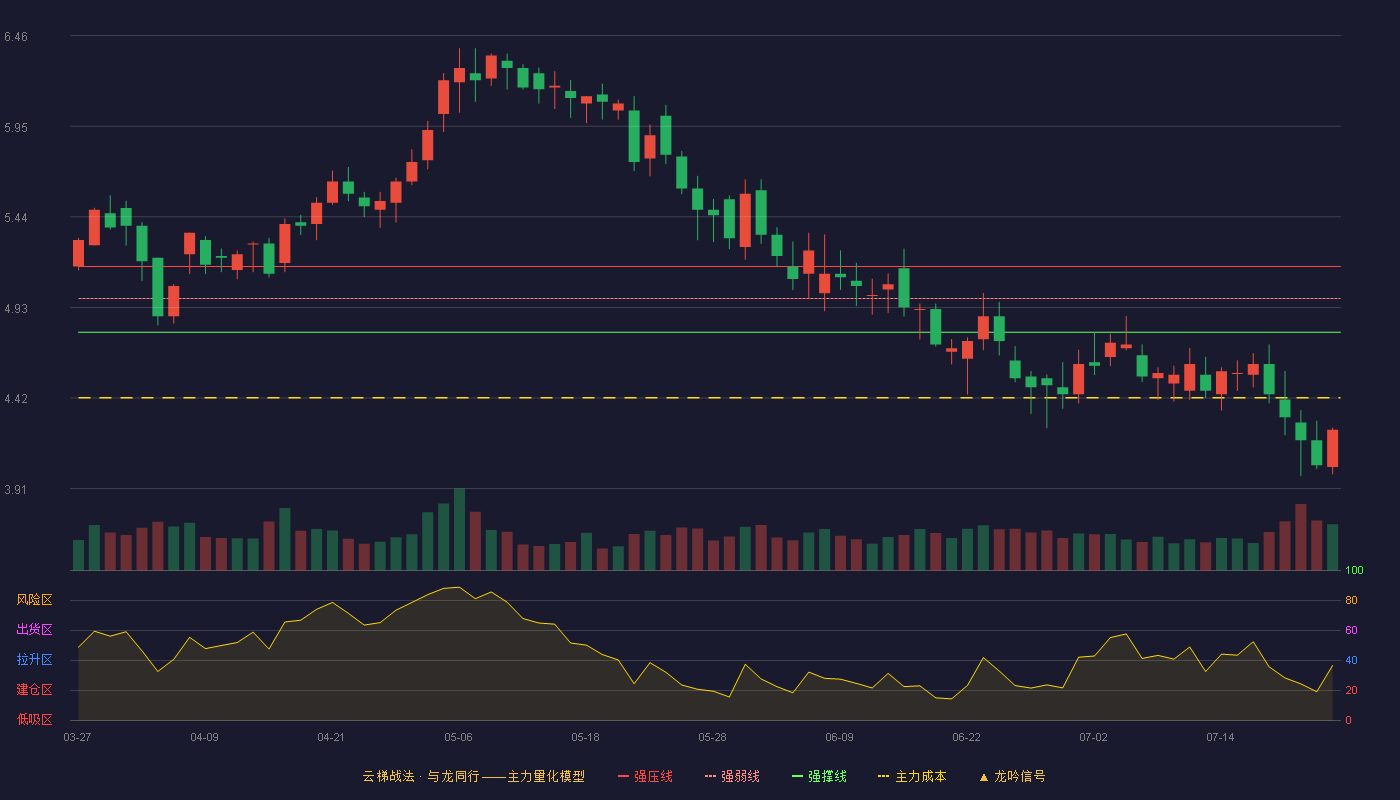Select the 4.42 price axis label
Screen dimensions: 1400x800
click(x=16, y=399)
